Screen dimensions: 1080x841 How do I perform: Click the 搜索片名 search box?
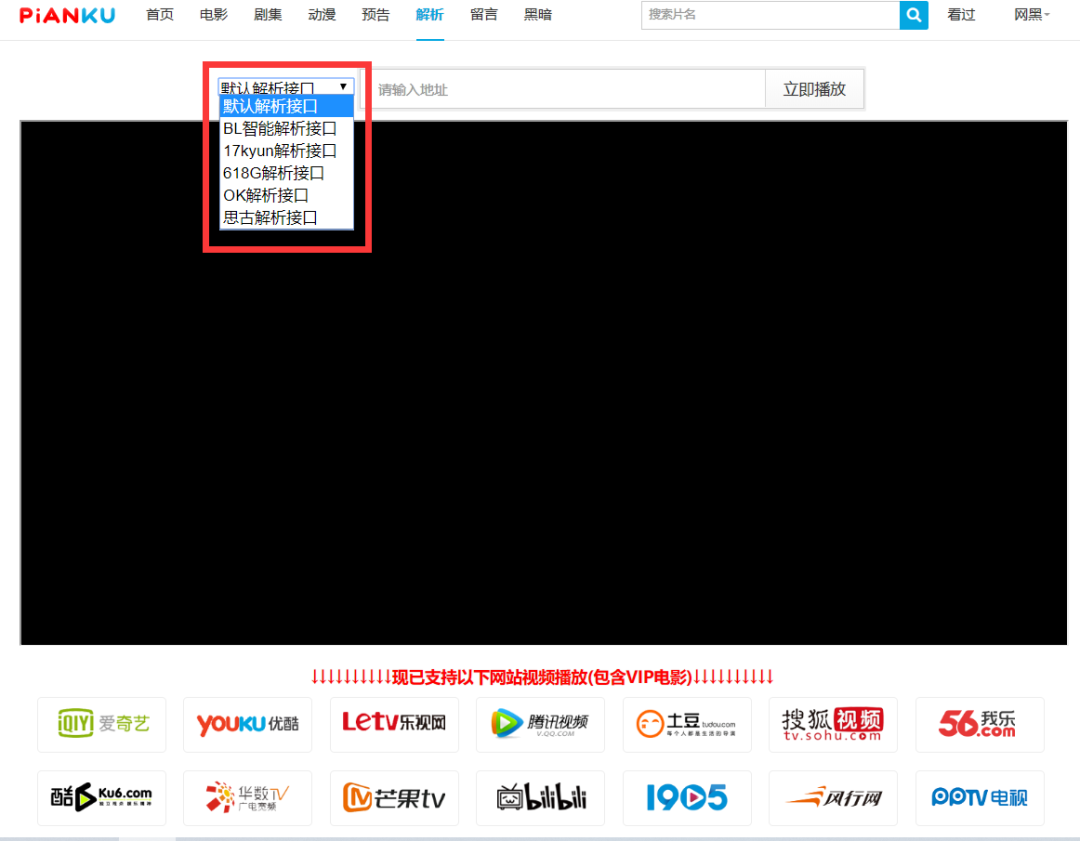point(770,15)
